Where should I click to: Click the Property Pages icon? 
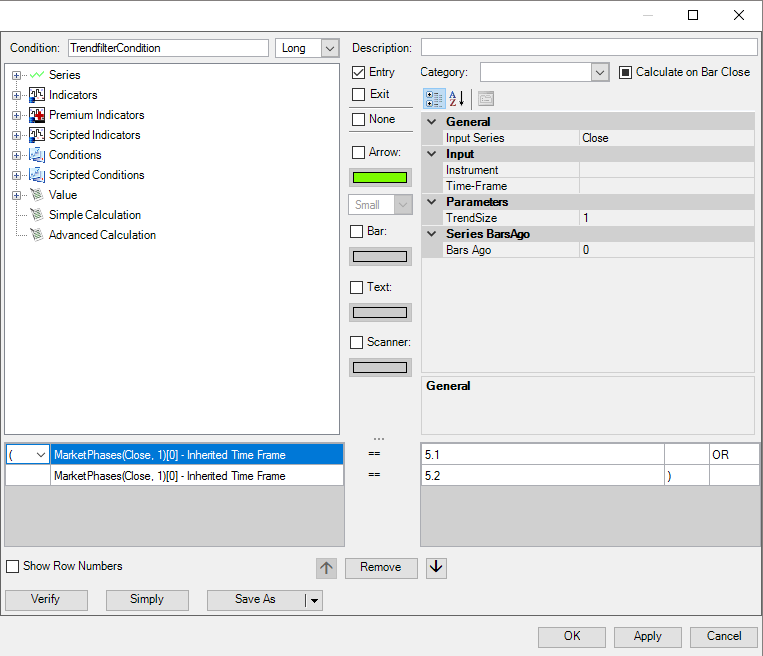[x=485, y=99]
